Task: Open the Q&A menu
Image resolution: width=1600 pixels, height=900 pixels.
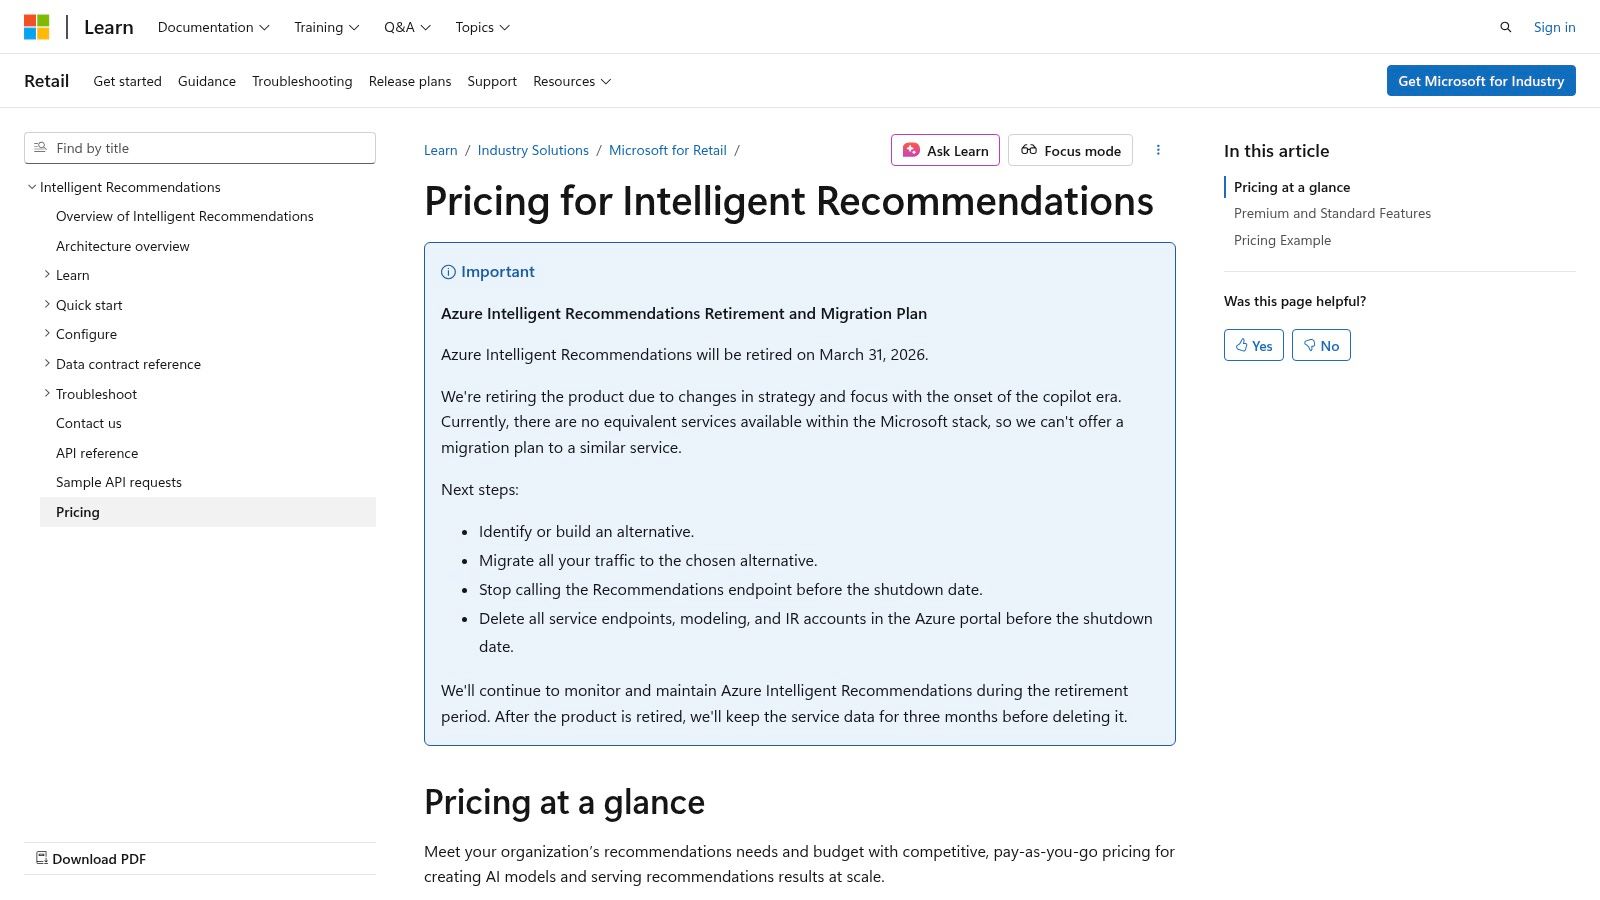Action: tap(405, 27)
